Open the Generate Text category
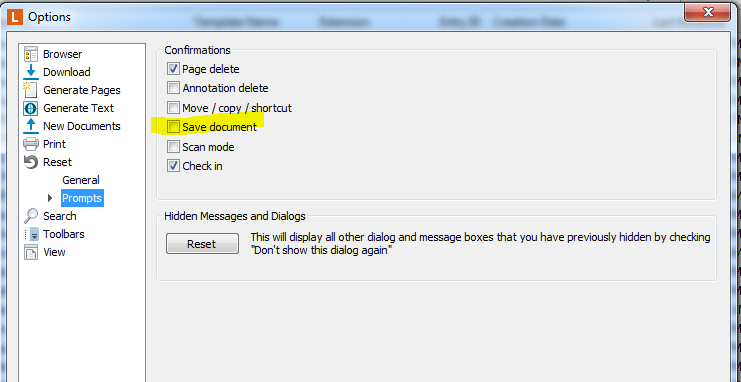The height and width of the screenshot is (382, 741). tap(78, 108)
